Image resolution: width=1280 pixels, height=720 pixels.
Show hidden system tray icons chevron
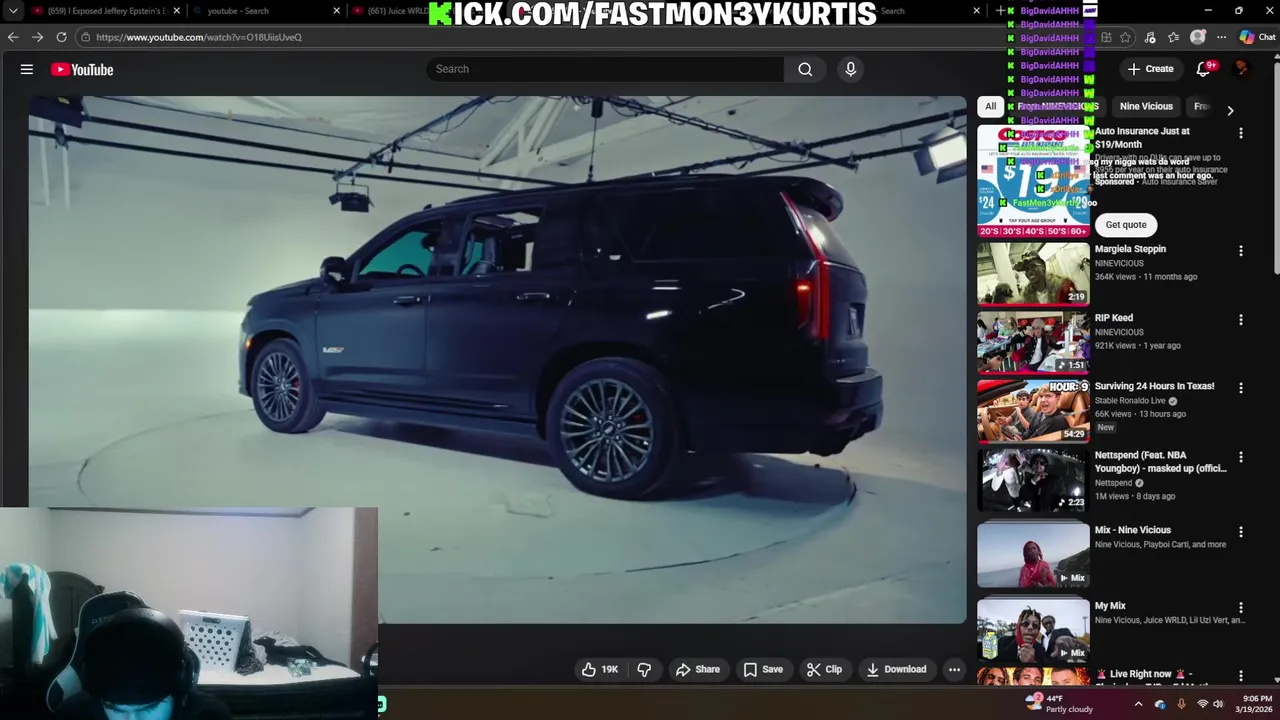(x=1138, y=704)
